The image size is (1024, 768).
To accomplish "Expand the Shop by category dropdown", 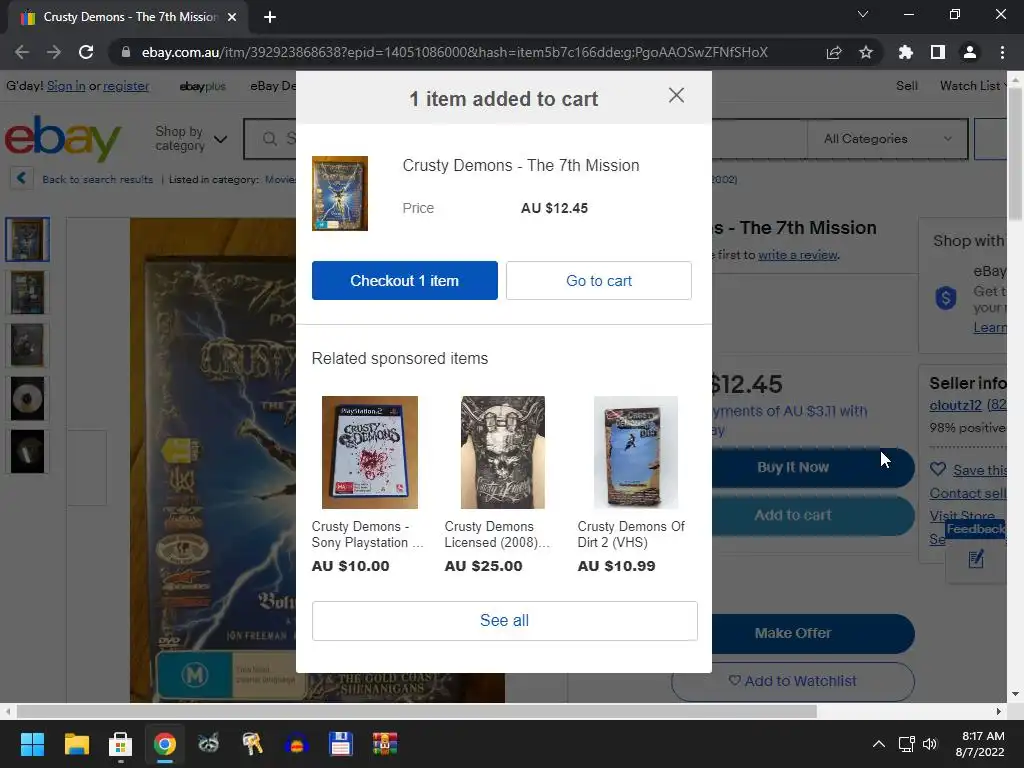I will (191, 138).
